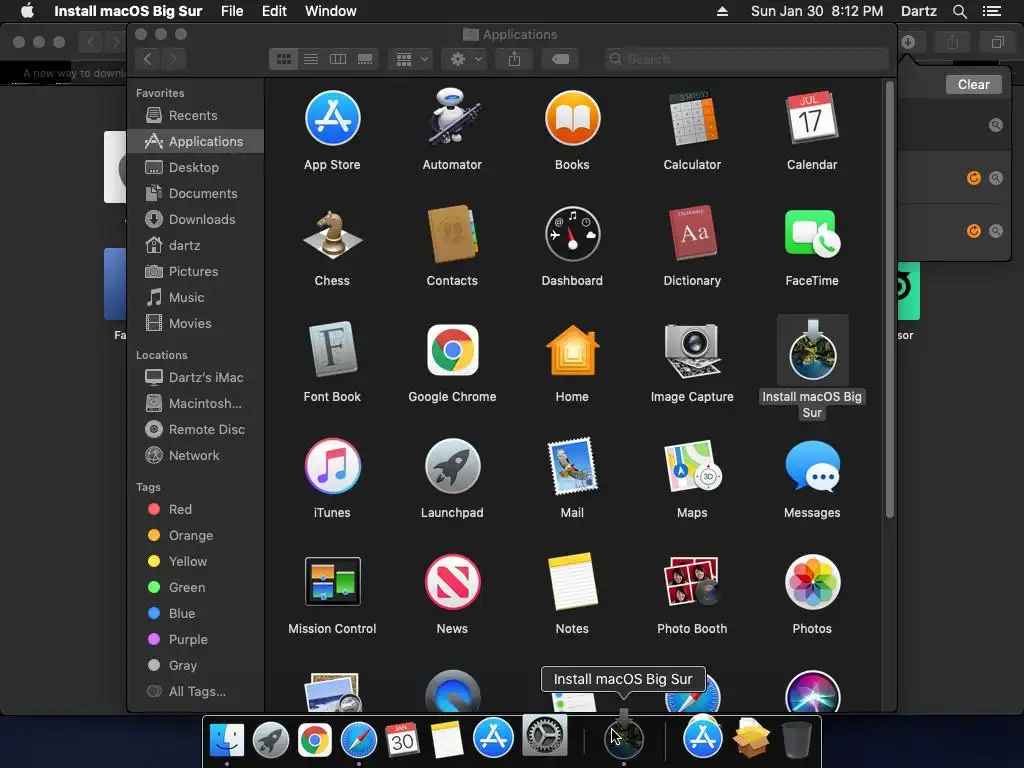Open Recents in Finder sidebar
Viewport: 1024px width, 768px height.
(x=195, y=116)
